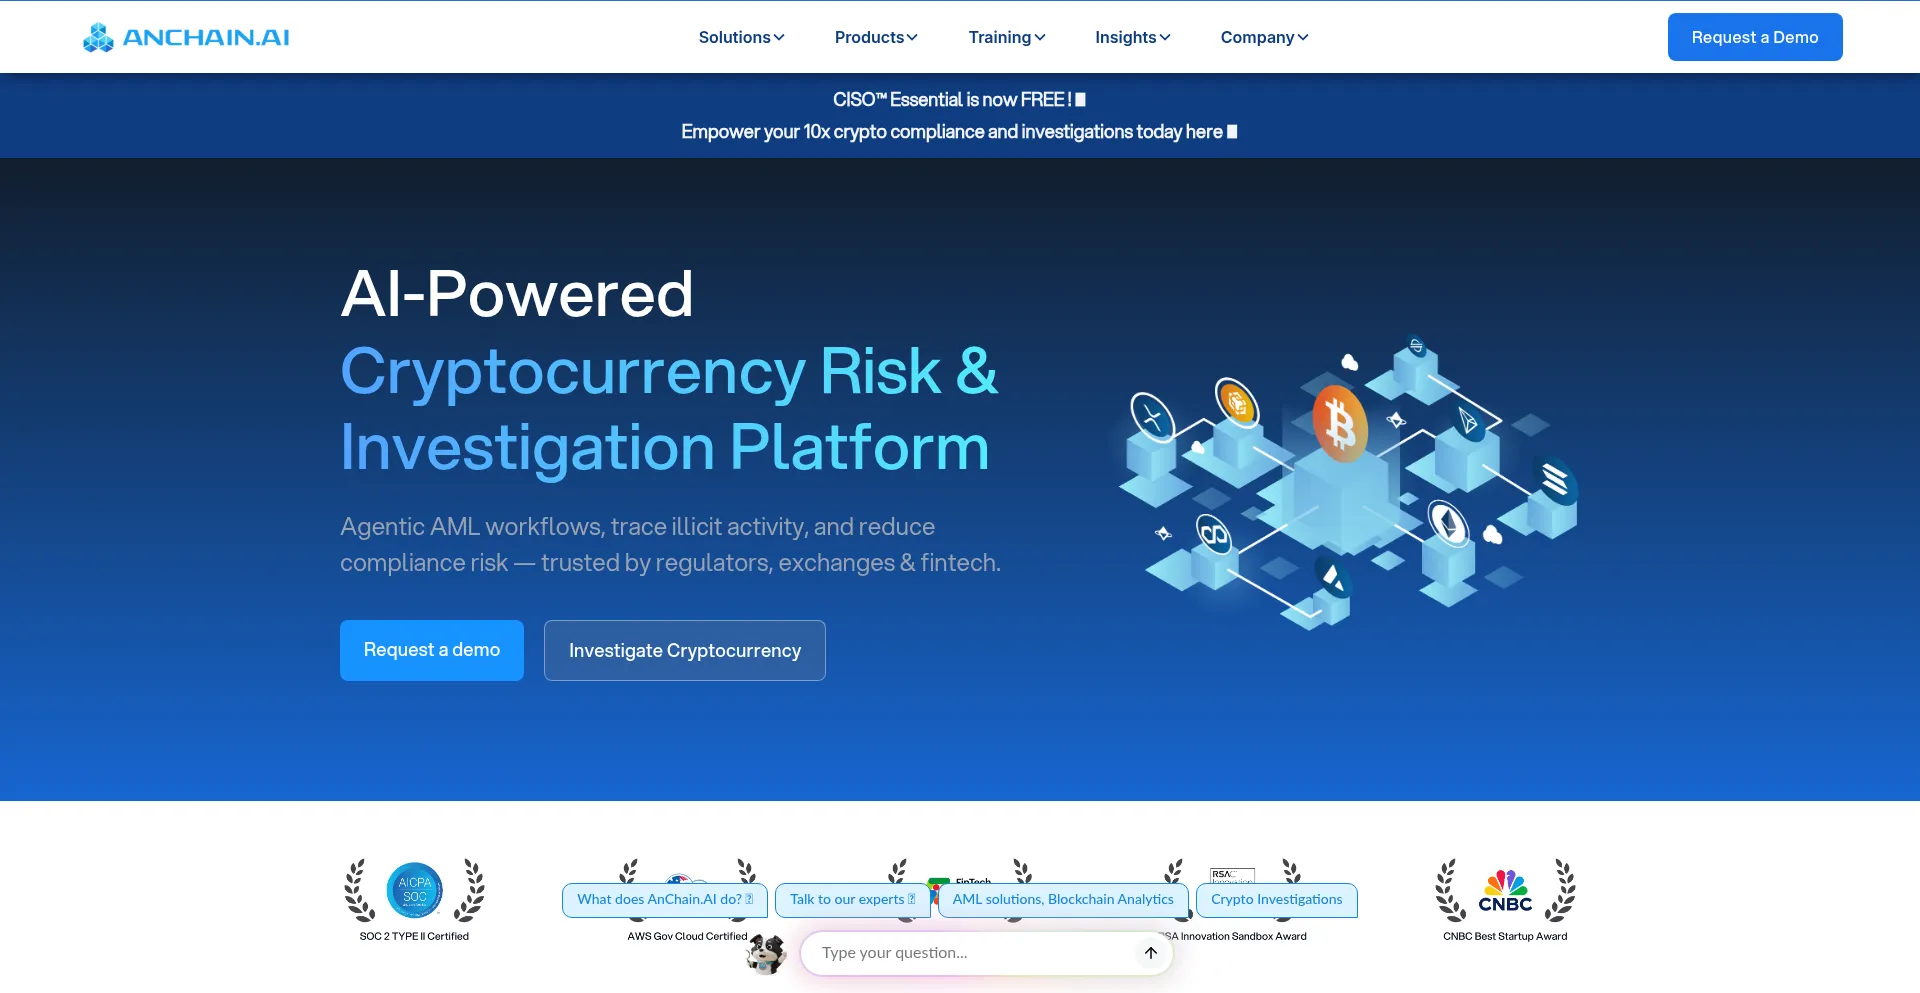Open the Products dropdown menu
The height and width of the screenshot is (993, 1920).
coord(875,37)
